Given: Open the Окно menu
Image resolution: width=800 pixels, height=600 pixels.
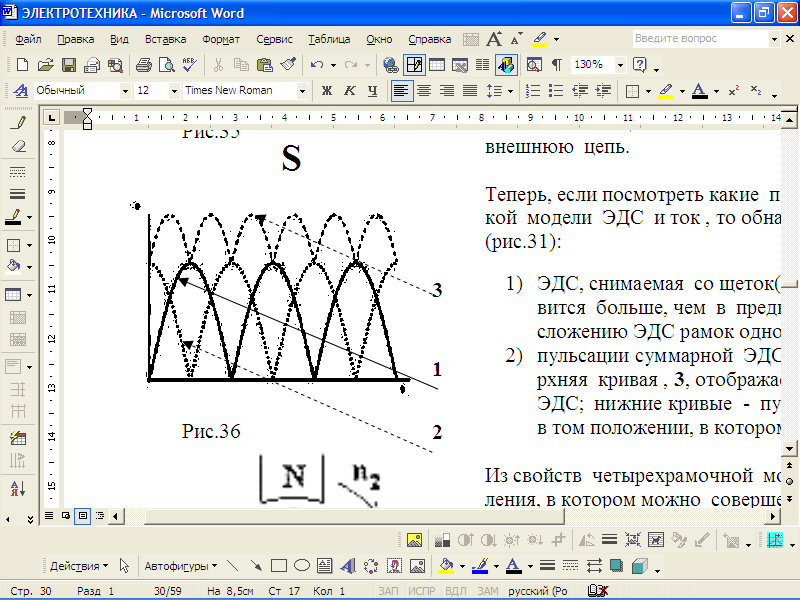Looking at the screenshot, I should point(379,39).
